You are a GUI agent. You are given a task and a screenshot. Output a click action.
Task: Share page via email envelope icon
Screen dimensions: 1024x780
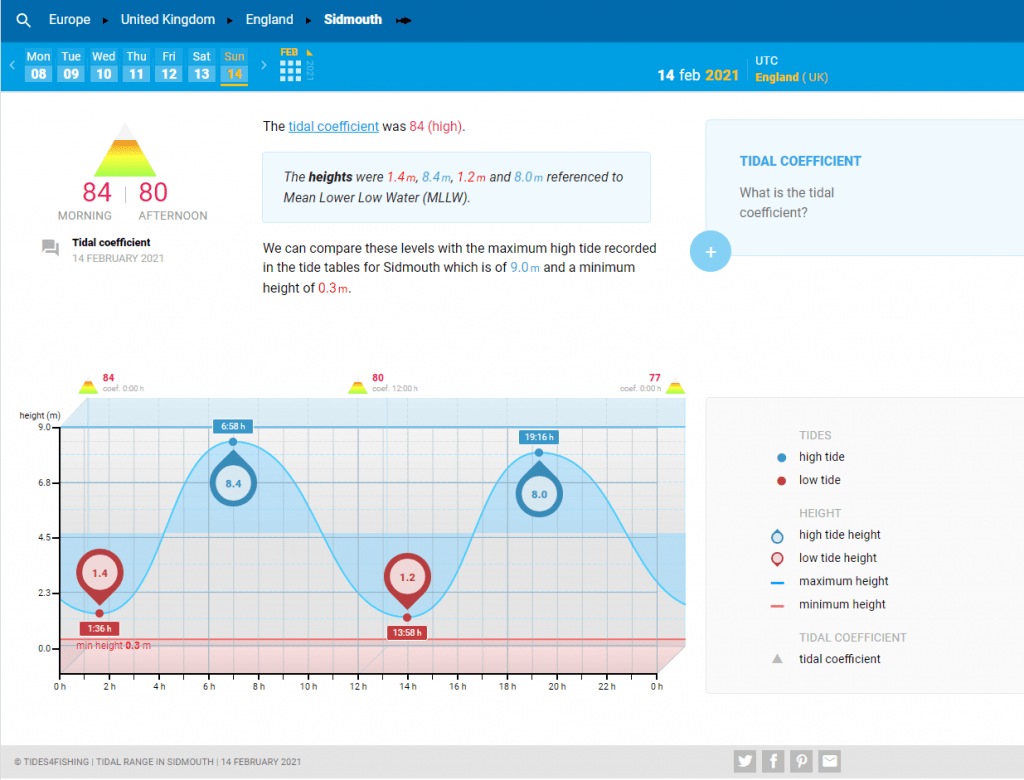click(x=830, y=762)
